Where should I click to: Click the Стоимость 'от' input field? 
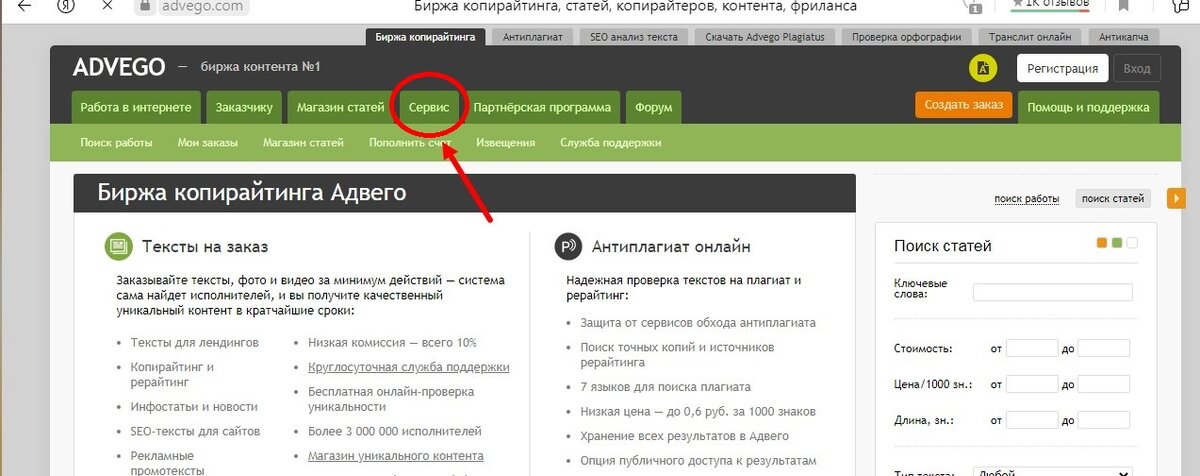1032,349
